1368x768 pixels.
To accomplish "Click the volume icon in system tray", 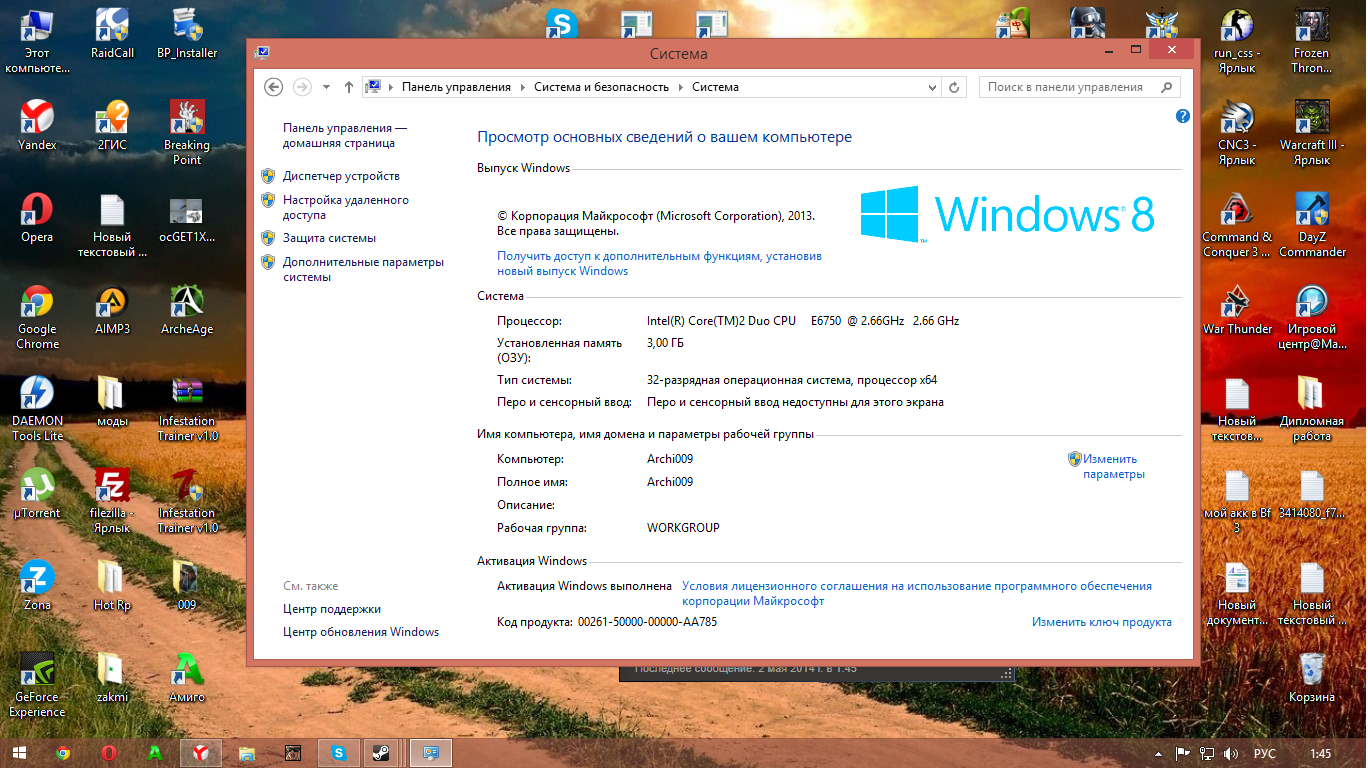I will 1231,754.
